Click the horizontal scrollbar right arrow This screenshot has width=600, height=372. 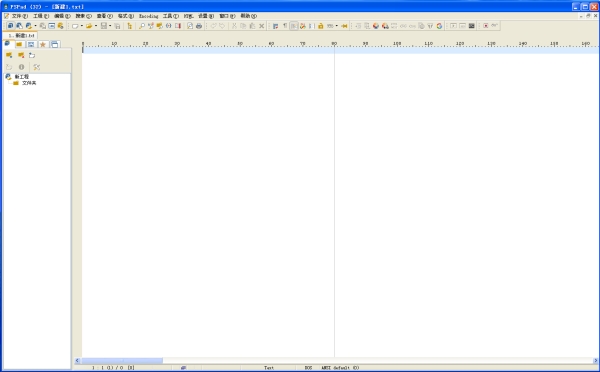(595, 361)
